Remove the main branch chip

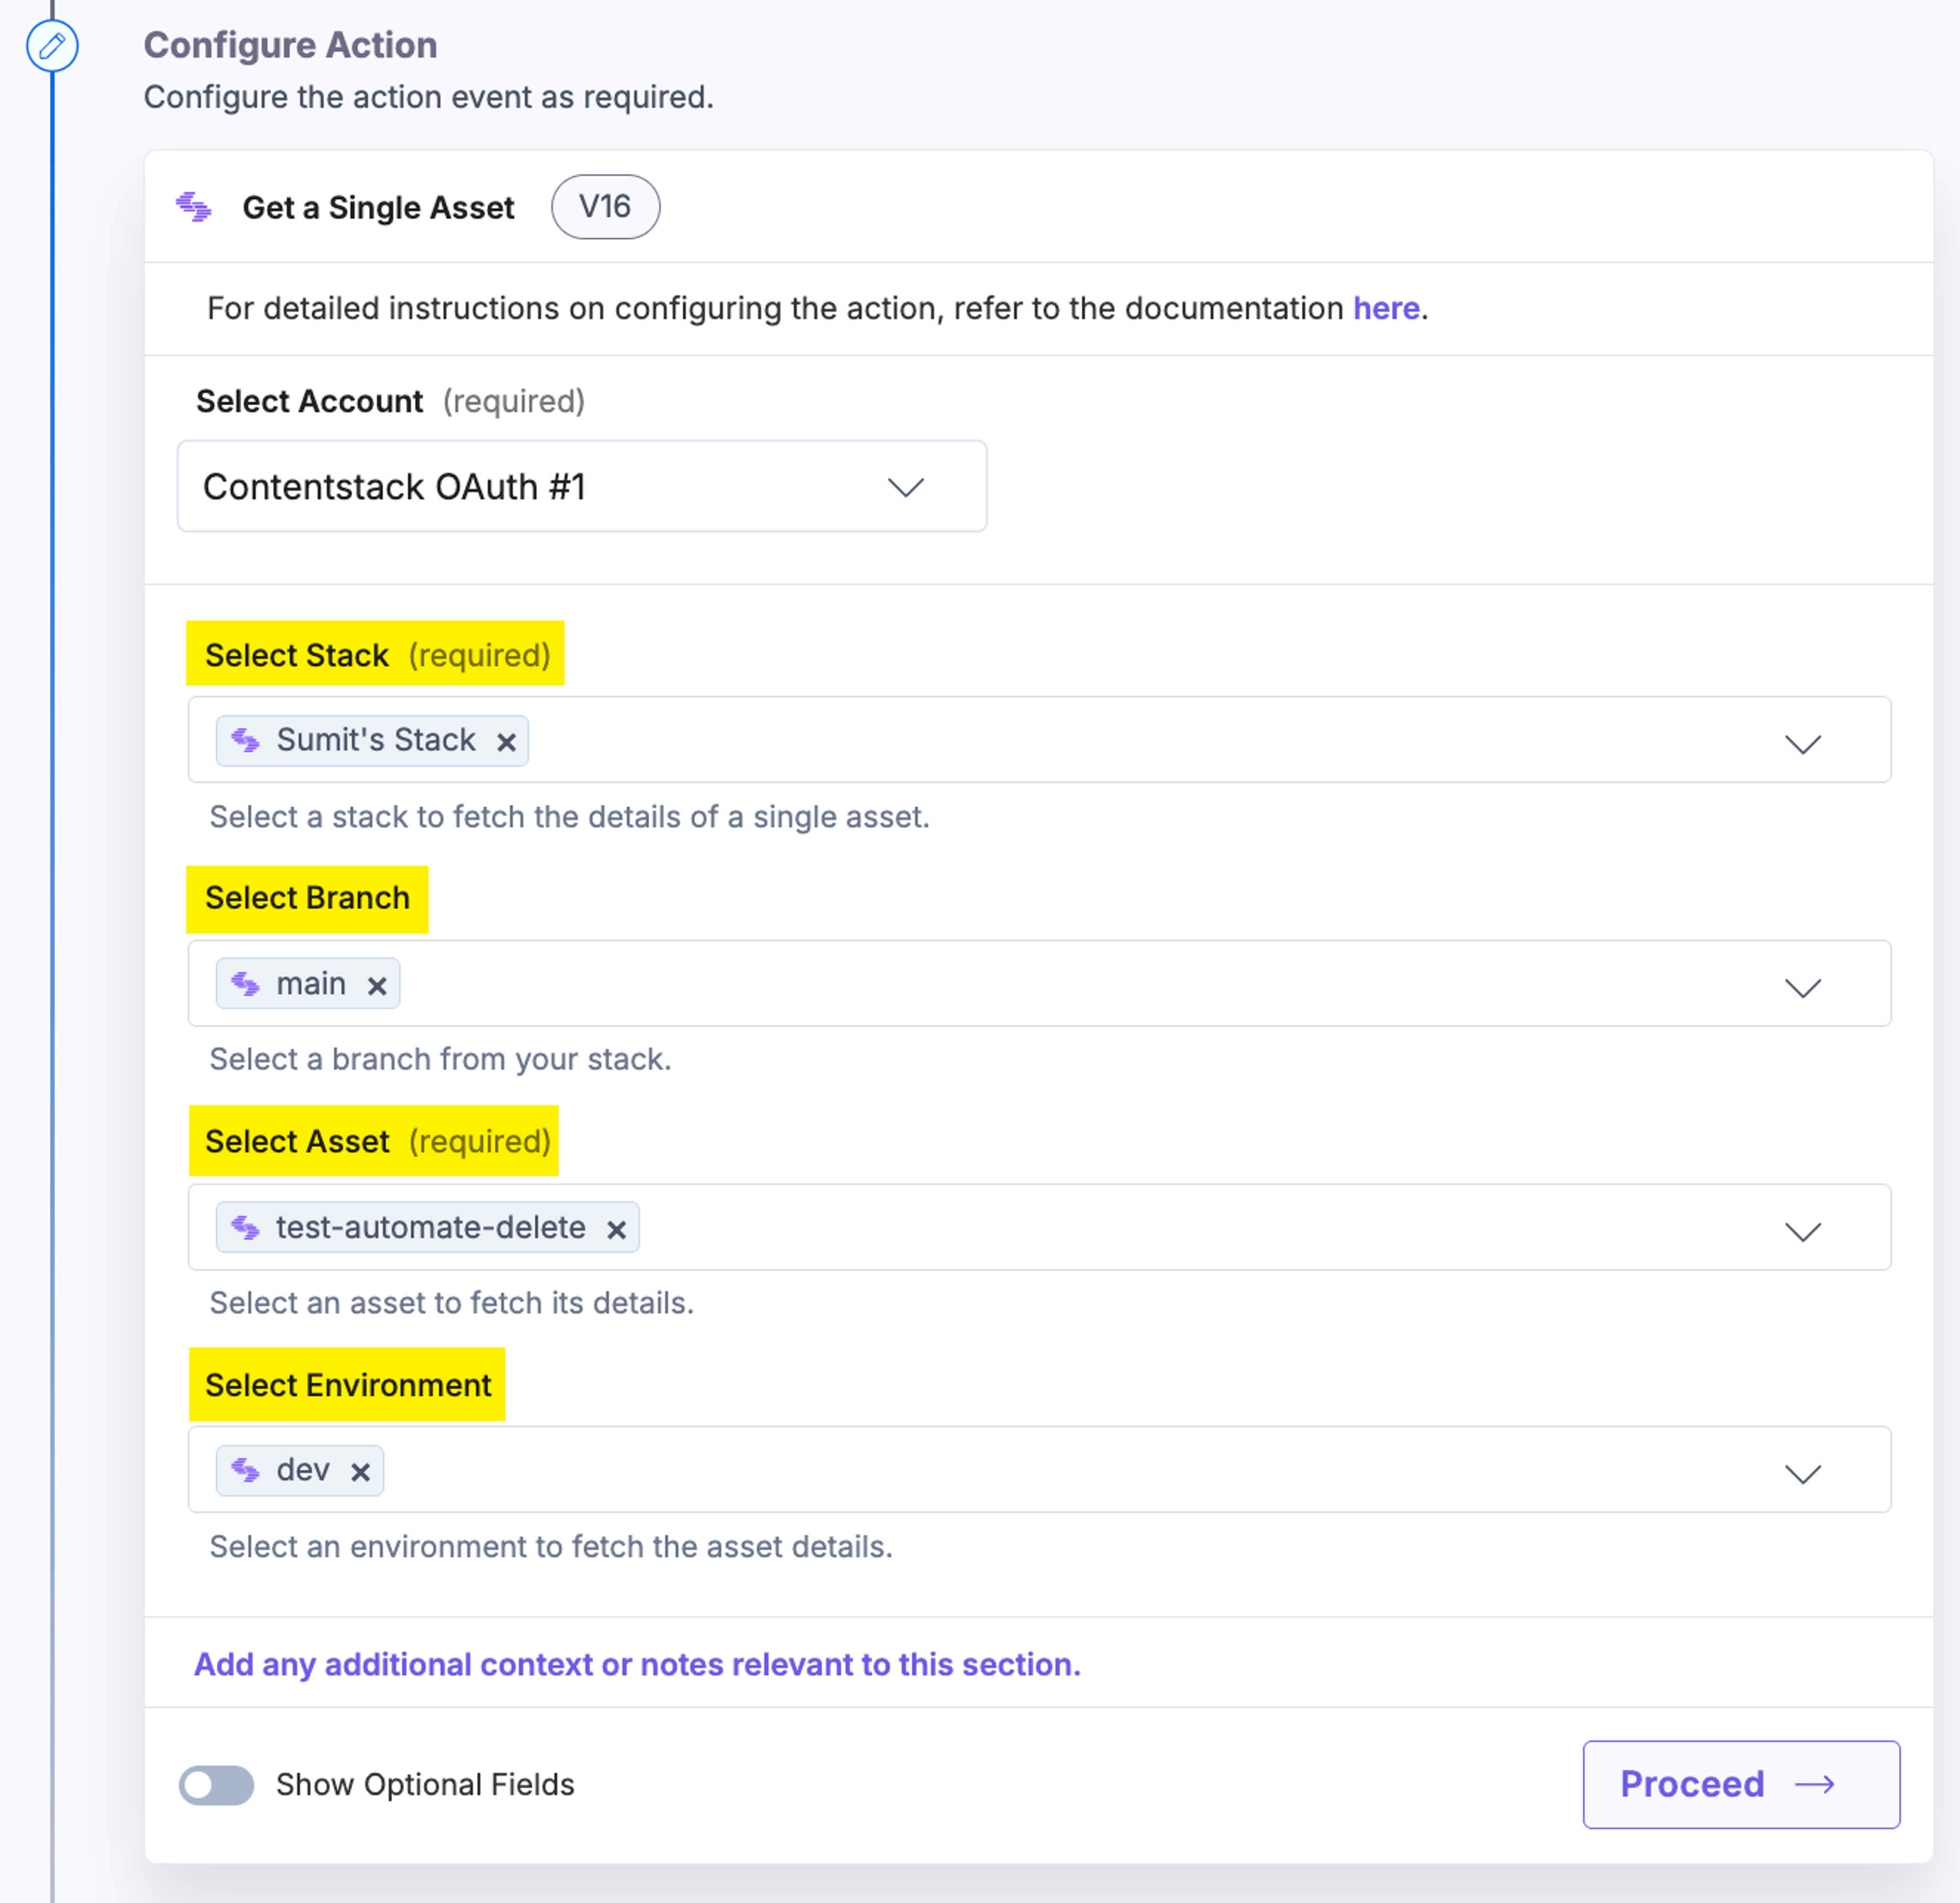377,986
